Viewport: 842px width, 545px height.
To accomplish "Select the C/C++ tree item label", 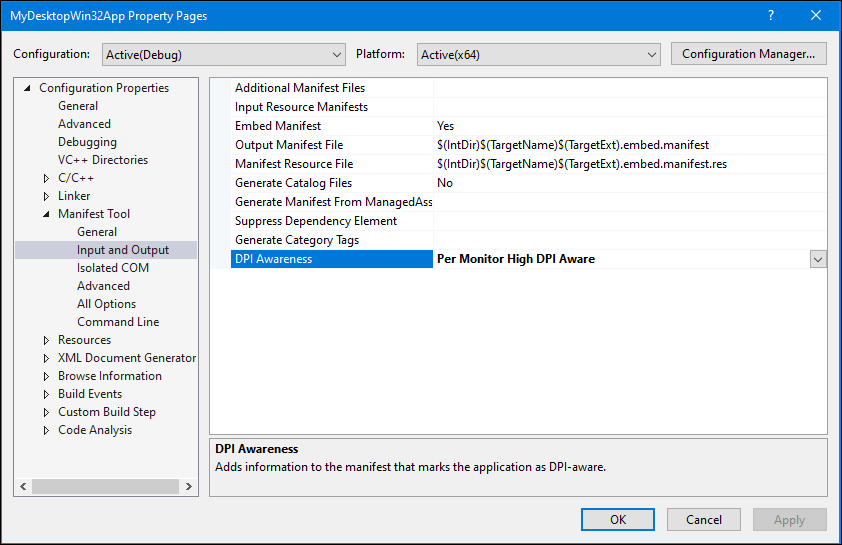I will pyautogui.click(x=76, y=178).
